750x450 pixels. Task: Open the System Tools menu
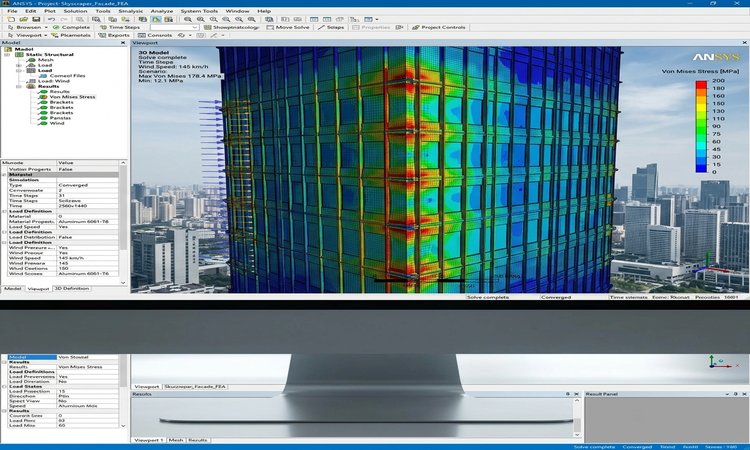199,11
